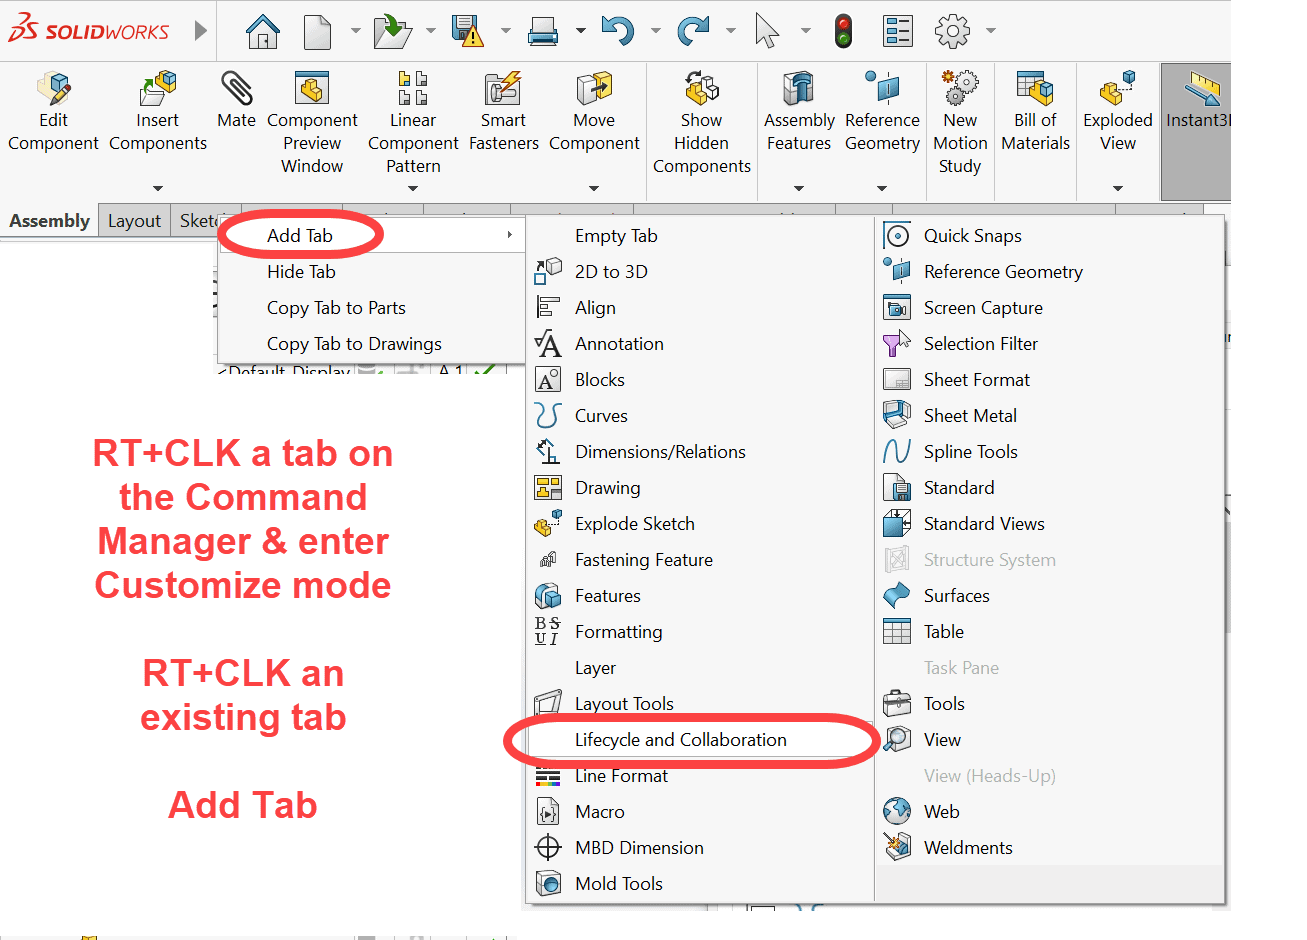1307x940 pixels.
Task: Click the SOLIDWORKS logo menu arrow
Action: pyautogui.click(x=201, y=31)
